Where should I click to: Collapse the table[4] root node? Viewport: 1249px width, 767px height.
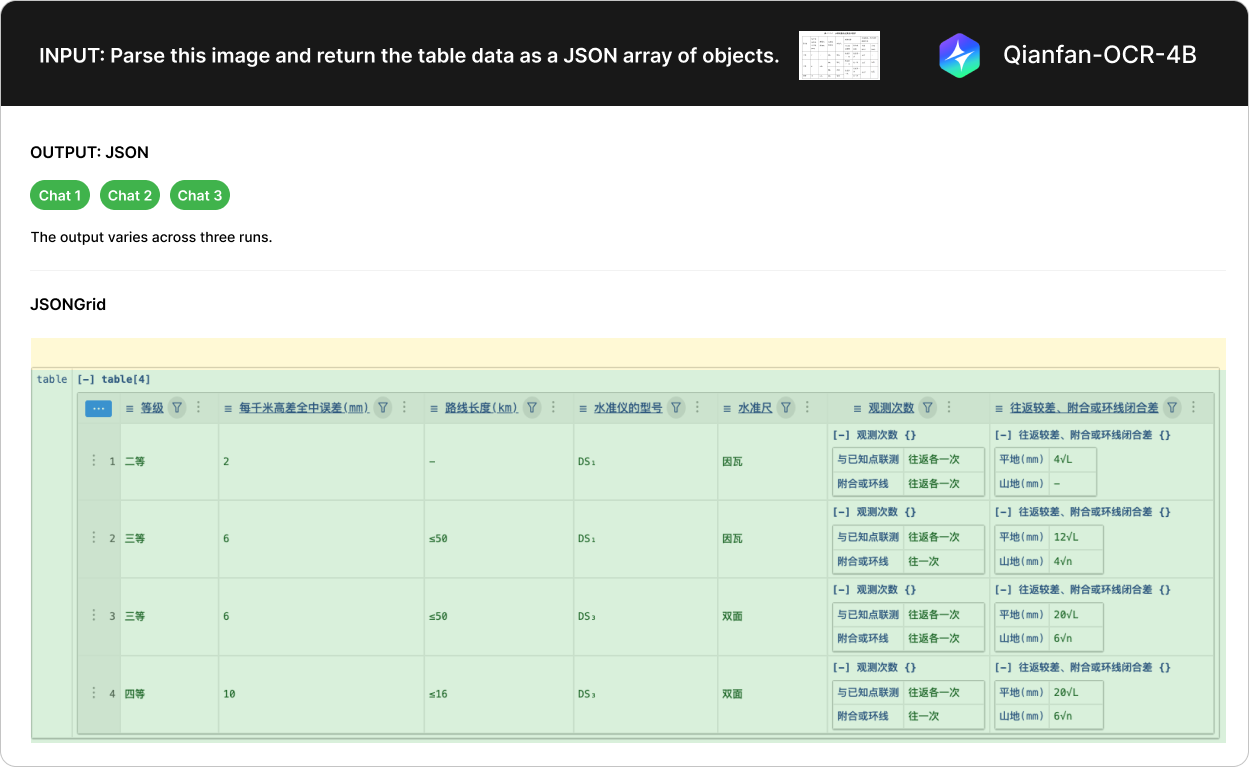[86, 379]
